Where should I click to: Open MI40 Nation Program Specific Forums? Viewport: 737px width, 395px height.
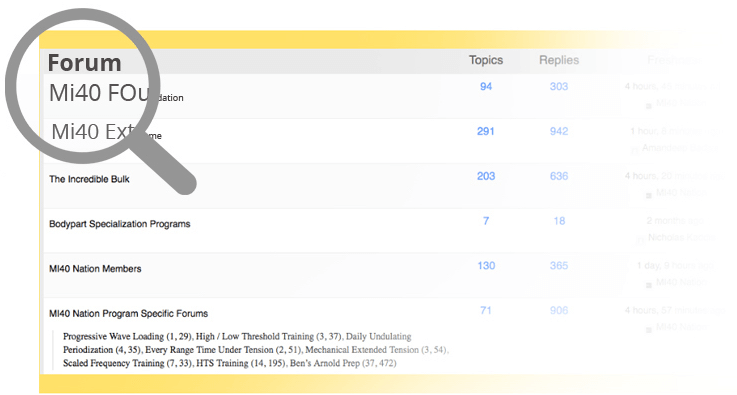(128, 313)
